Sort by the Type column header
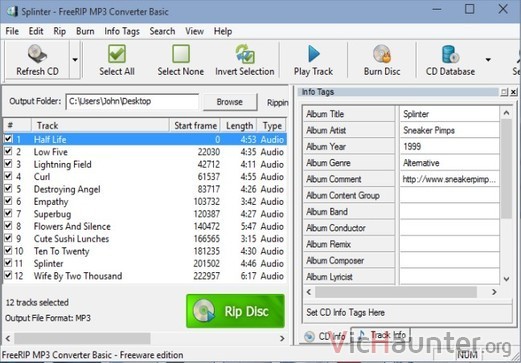521x363 pixels. click(x=272, y=126)
